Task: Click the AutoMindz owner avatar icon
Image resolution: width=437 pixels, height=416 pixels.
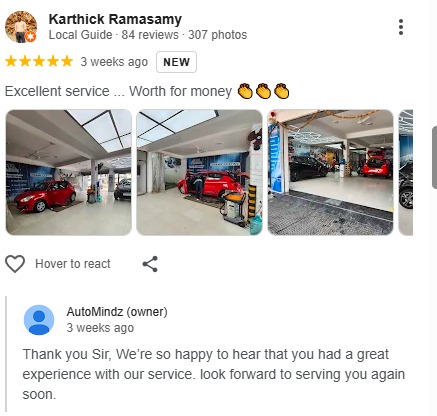Action: 39,320
